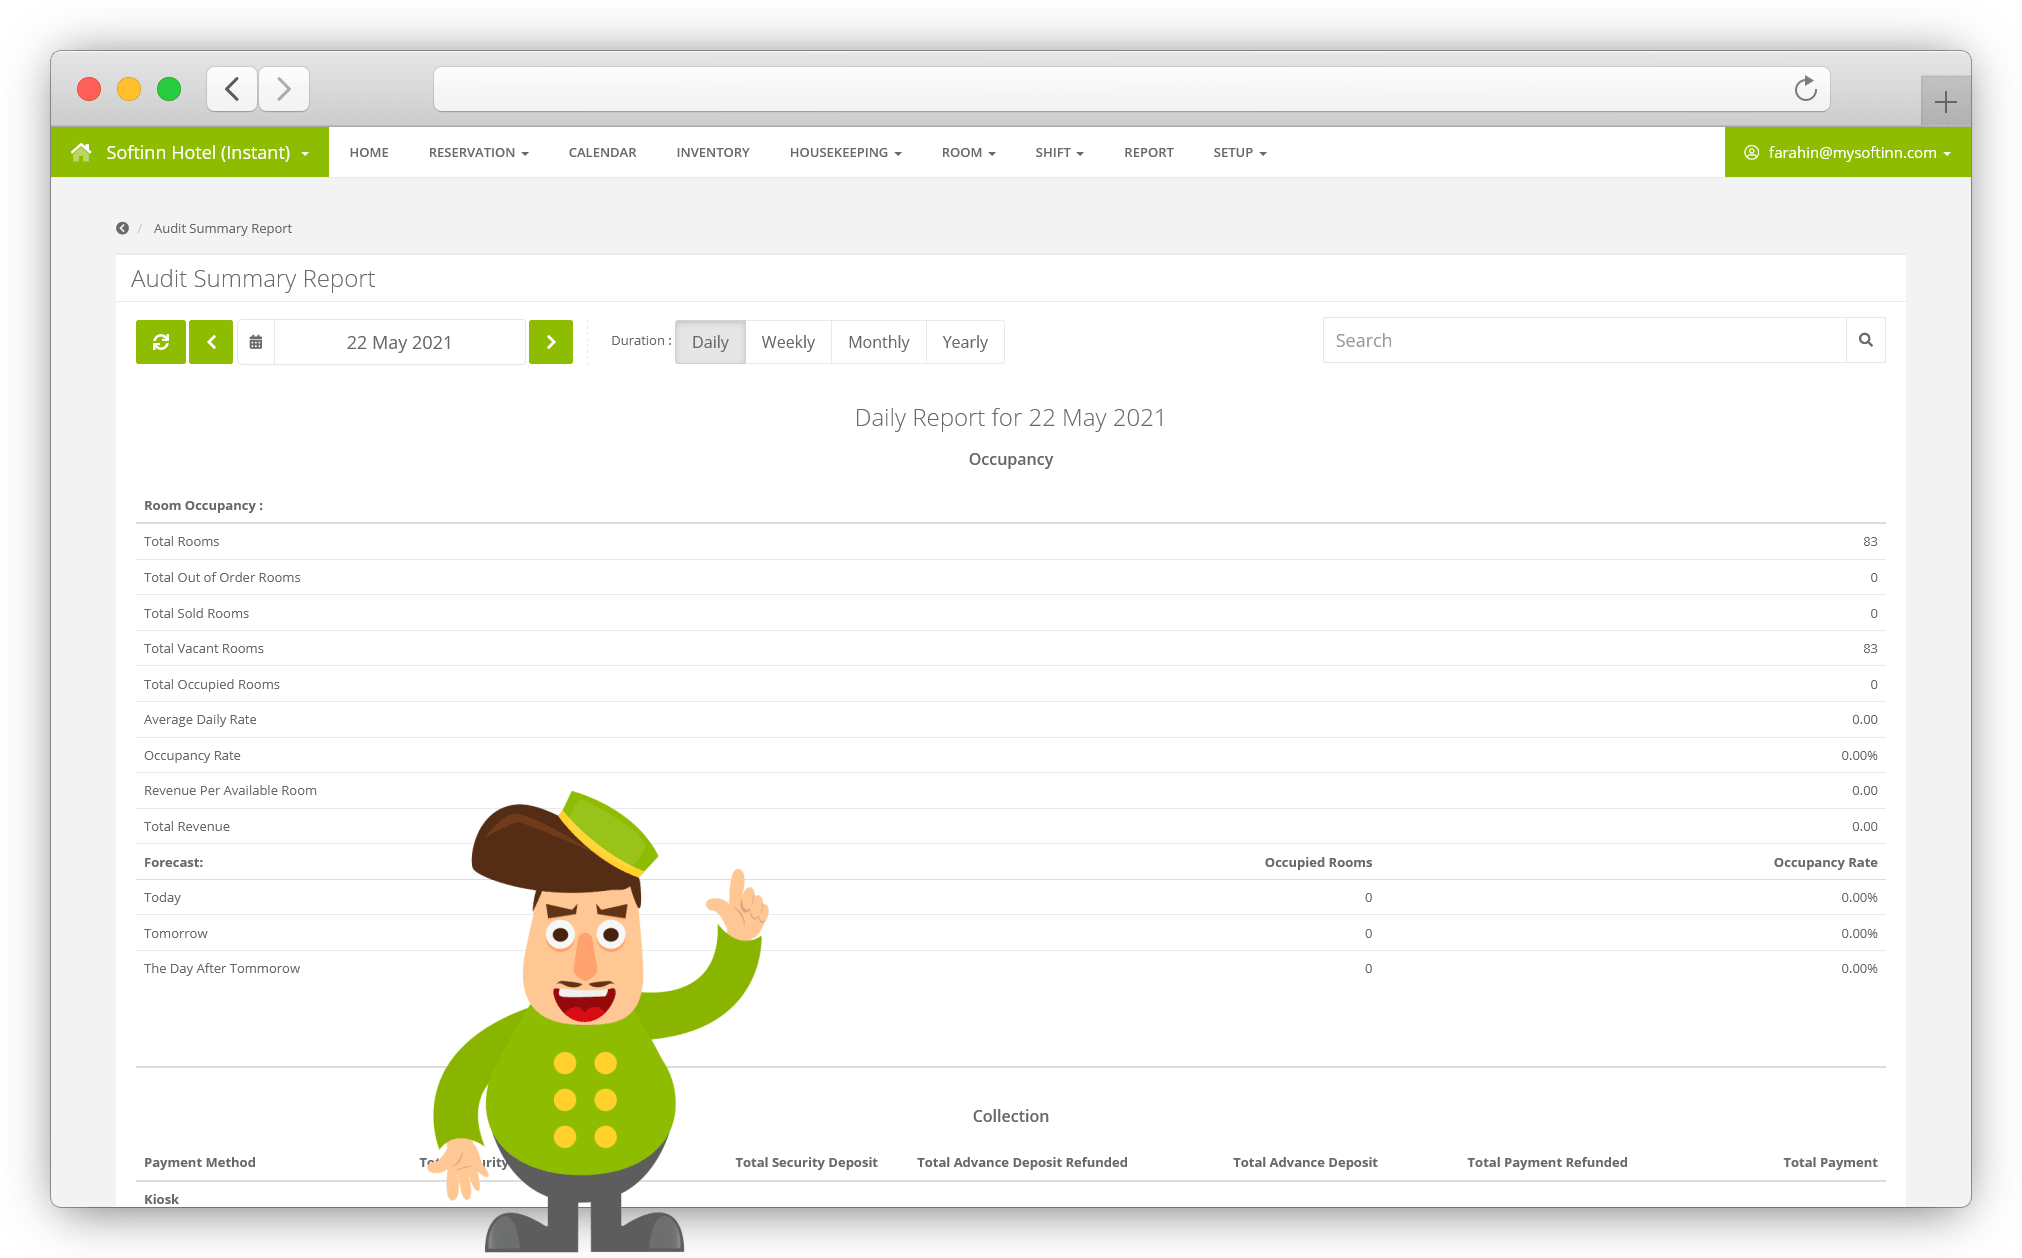The width and height of the screenshot is (2022, 1258).
Task: Go to the Home menu item
Action: [x=369, y=152]
